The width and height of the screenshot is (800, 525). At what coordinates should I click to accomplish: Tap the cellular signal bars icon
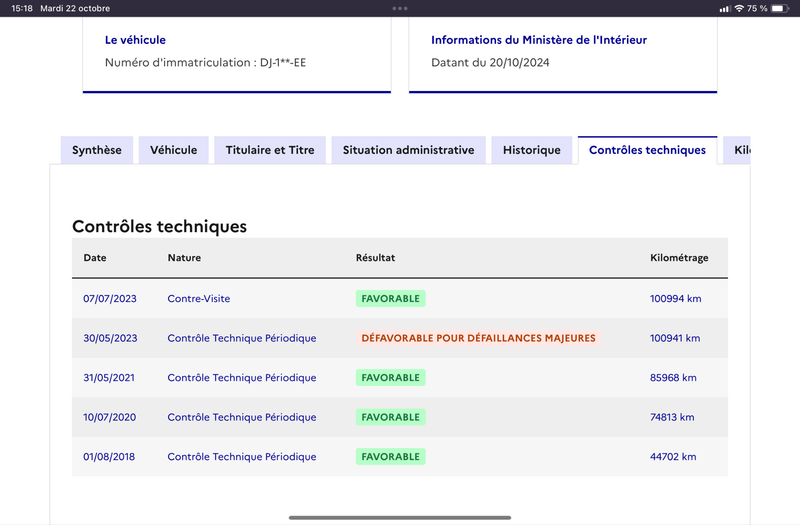[724, 9]
